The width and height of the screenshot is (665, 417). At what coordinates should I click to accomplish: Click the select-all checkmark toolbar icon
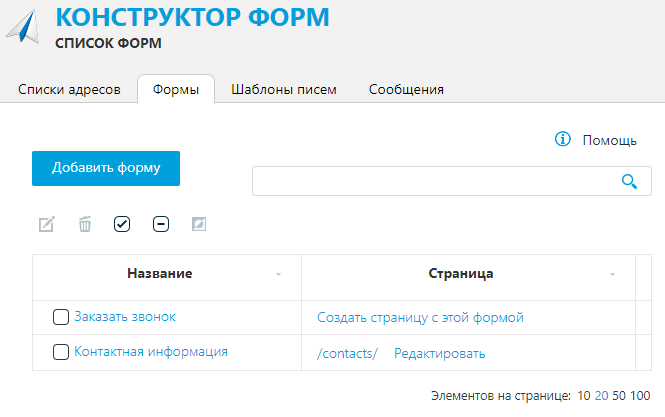(x=122, y=224)
